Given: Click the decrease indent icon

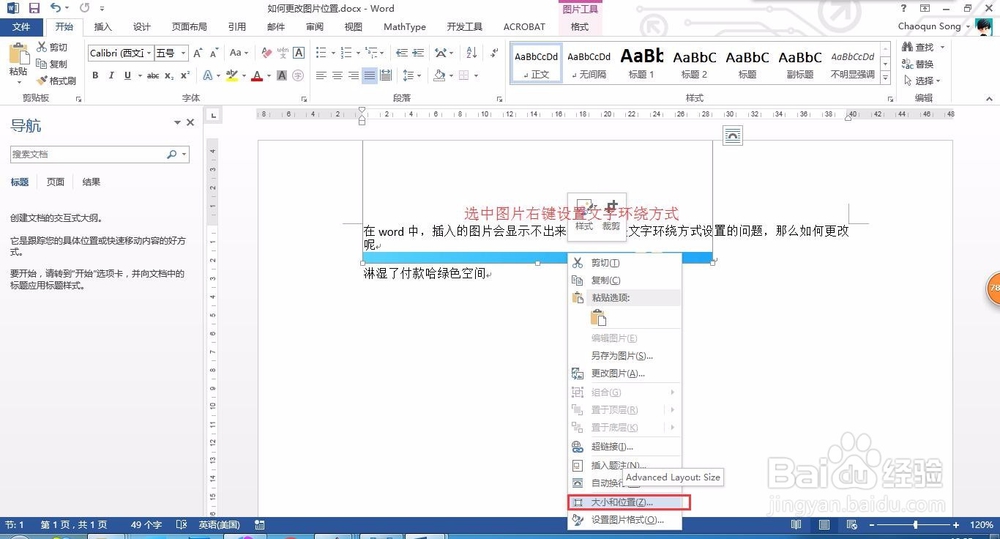Looking at the screenshot, I should (x=402, y=53).
